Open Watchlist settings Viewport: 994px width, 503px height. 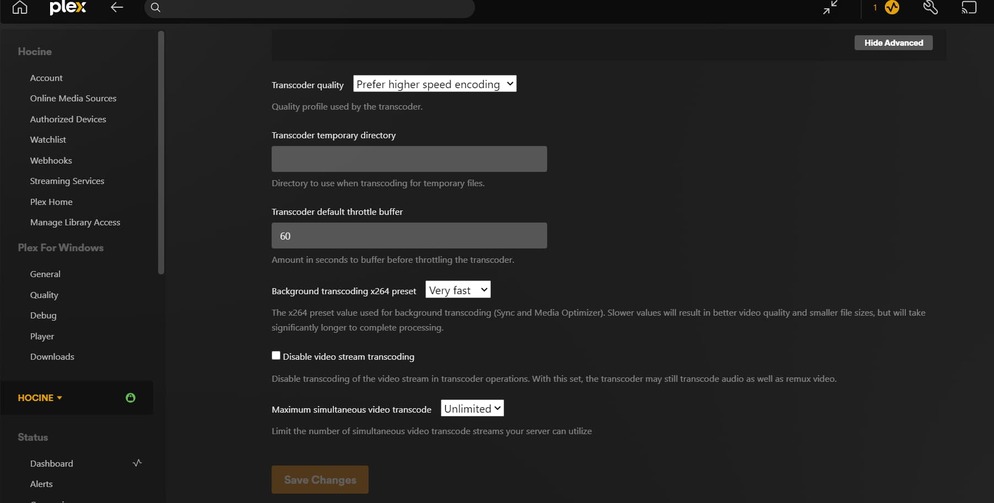click(48, 140)
